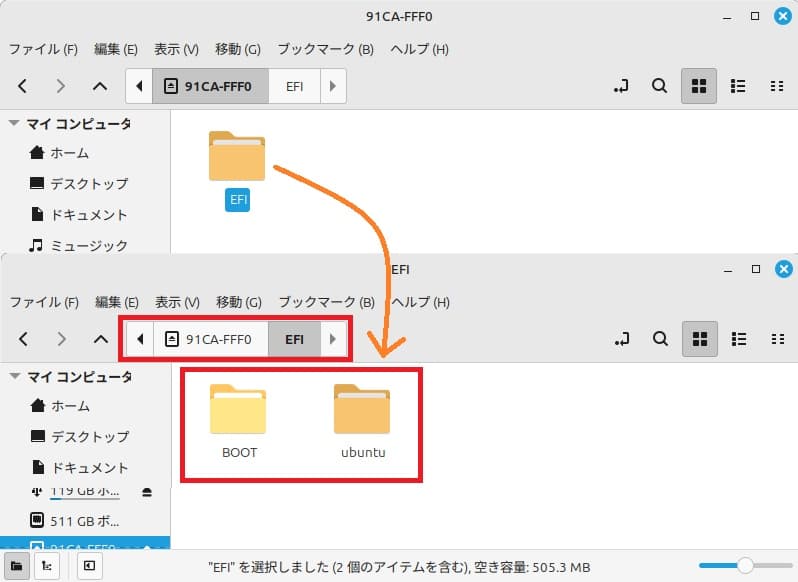Open ドキュメント in 91CA-FFF0 window sidebar

pyautogui.click(x=79, y=215)
